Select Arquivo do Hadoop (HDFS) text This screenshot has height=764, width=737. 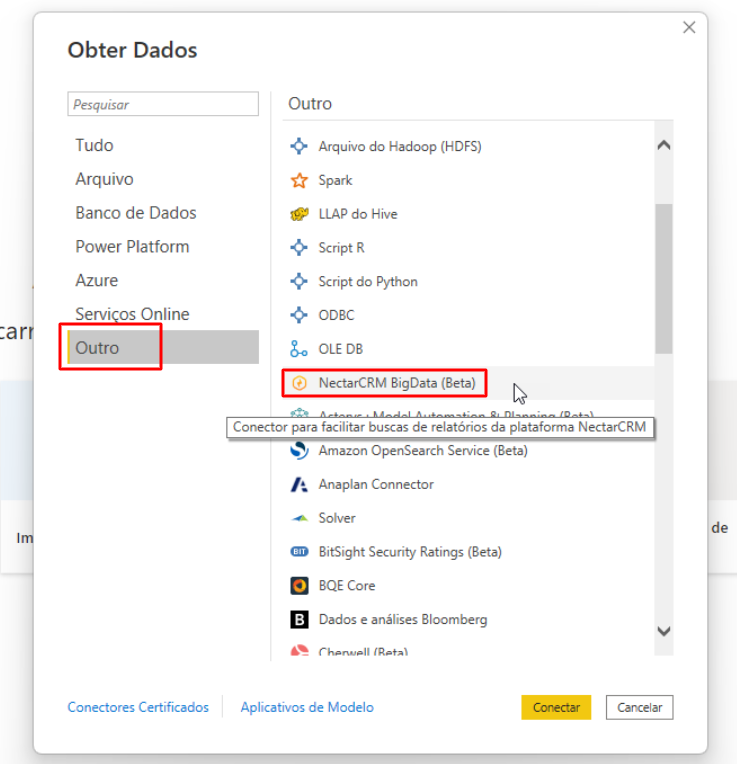click(400, 146)
